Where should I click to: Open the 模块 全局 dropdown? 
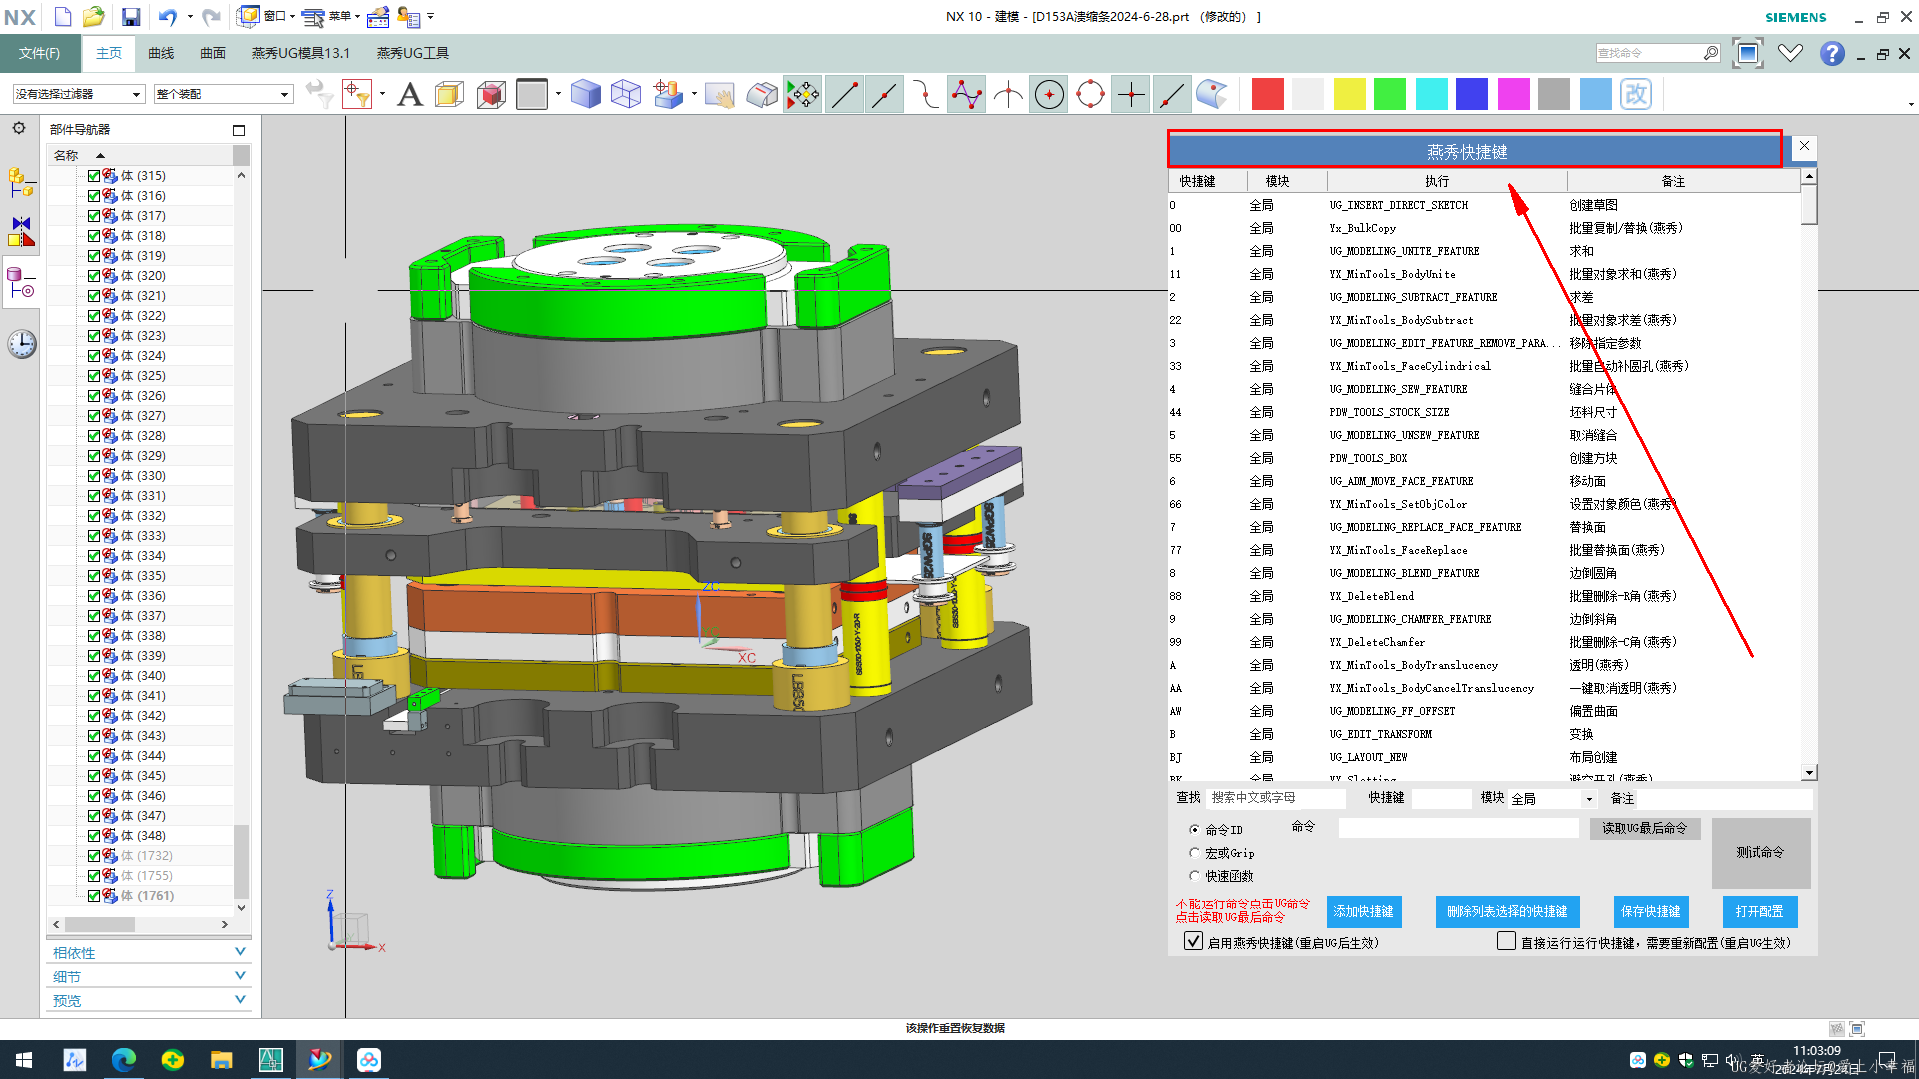point(1552,798)
